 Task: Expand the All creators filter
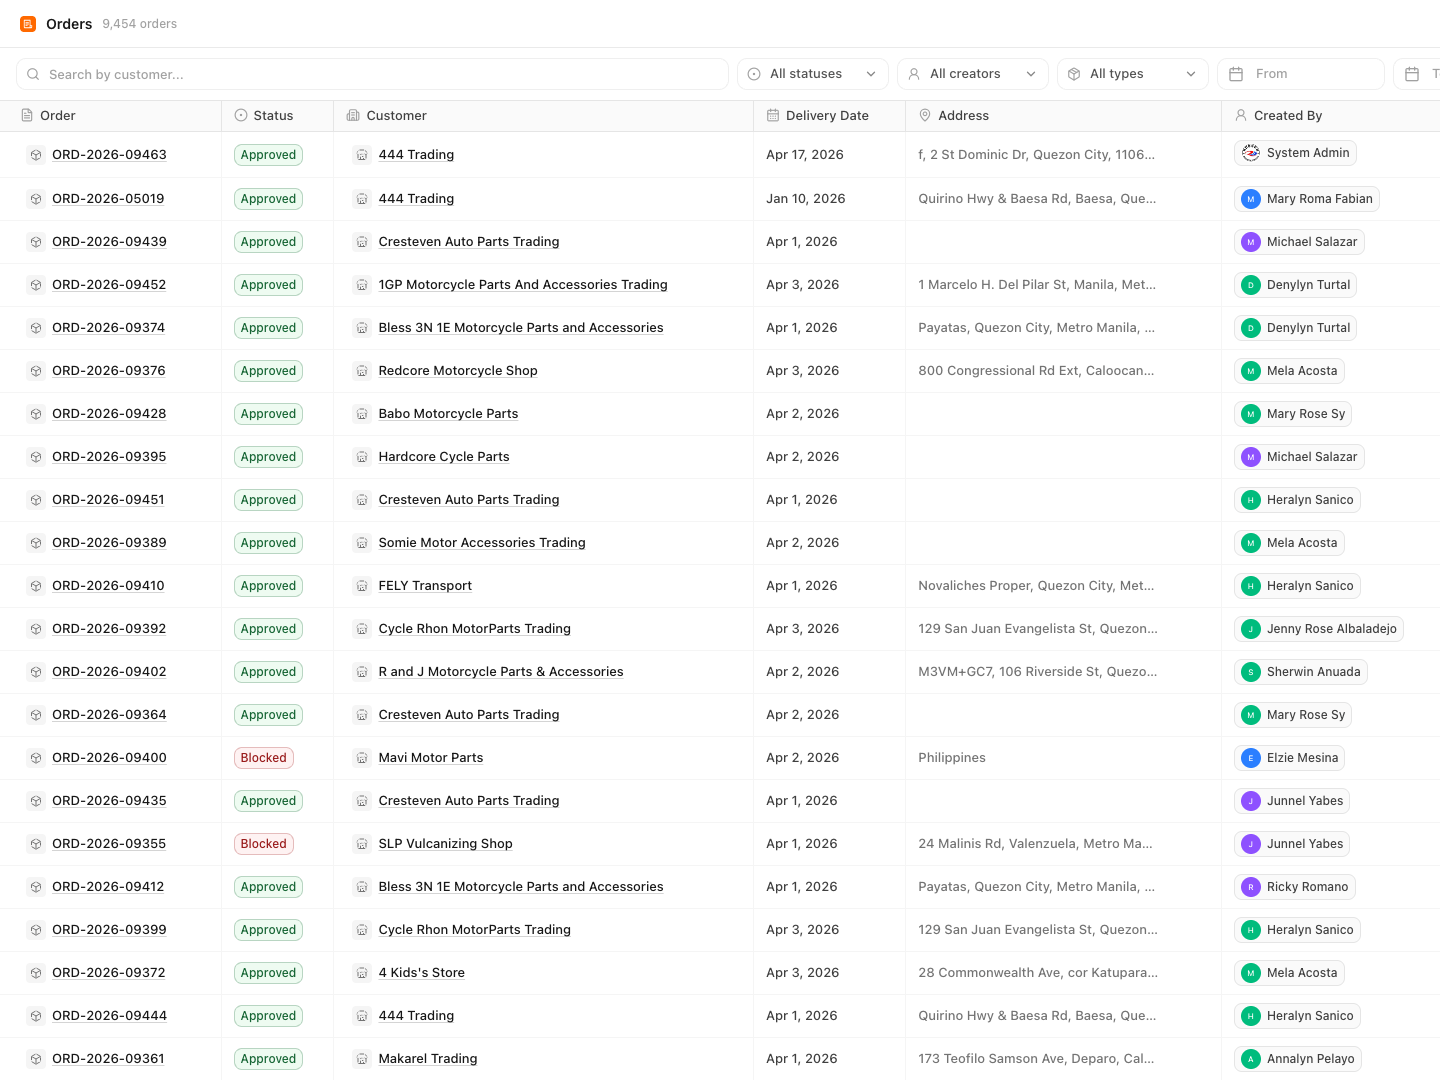click(x=973, y=74)
